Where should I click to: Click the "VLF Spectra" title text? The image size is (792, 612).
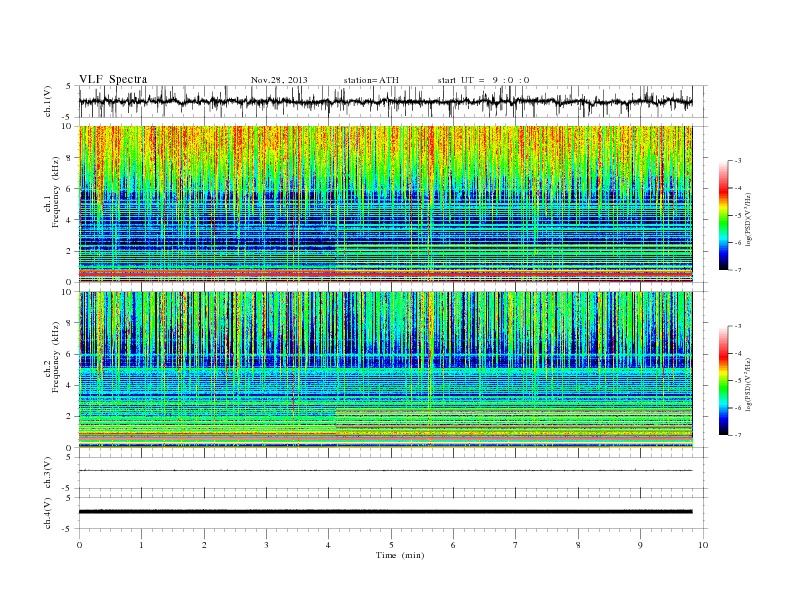click(113, 79)
